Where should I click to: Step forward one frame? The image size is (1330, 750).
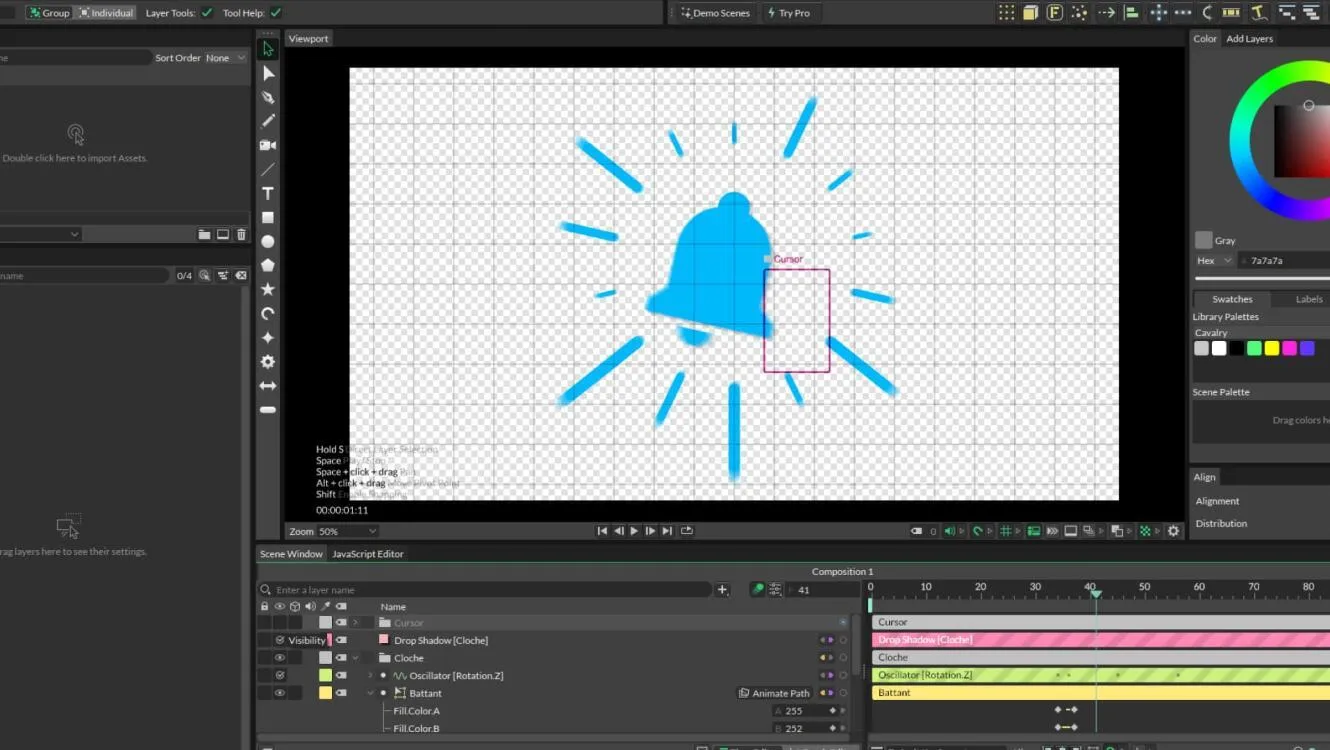pos(650,531)
